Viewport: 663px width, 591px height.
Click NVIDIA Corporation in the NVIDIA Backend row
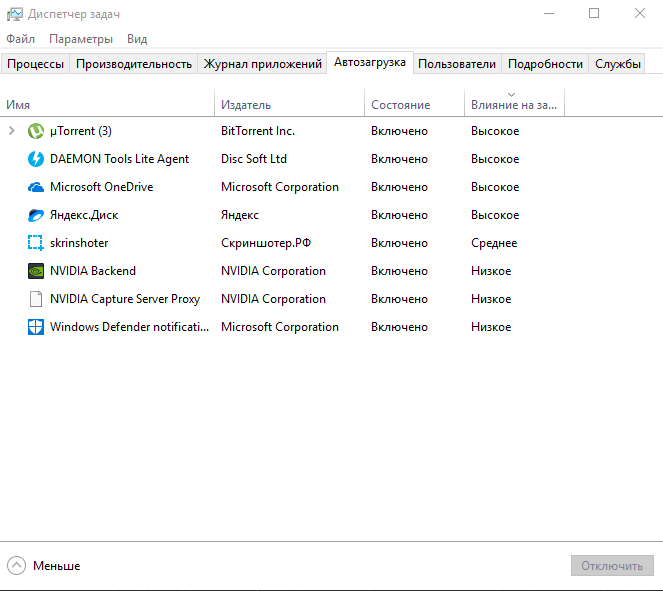point(273,271)
